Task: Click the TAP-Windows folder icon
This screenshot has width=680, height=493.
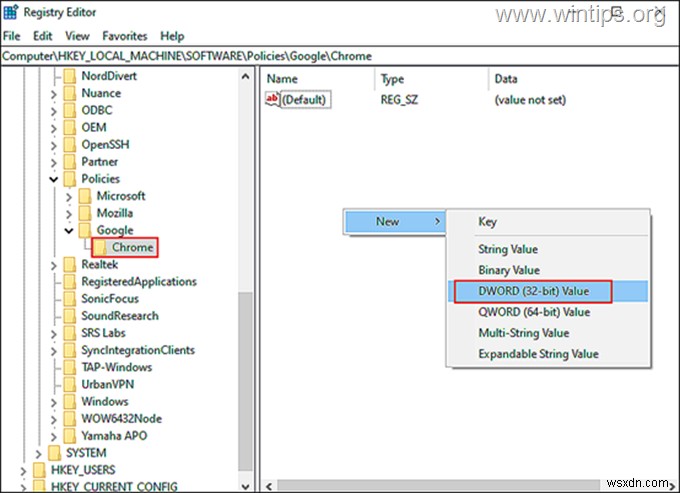Action: click(70, 367)
